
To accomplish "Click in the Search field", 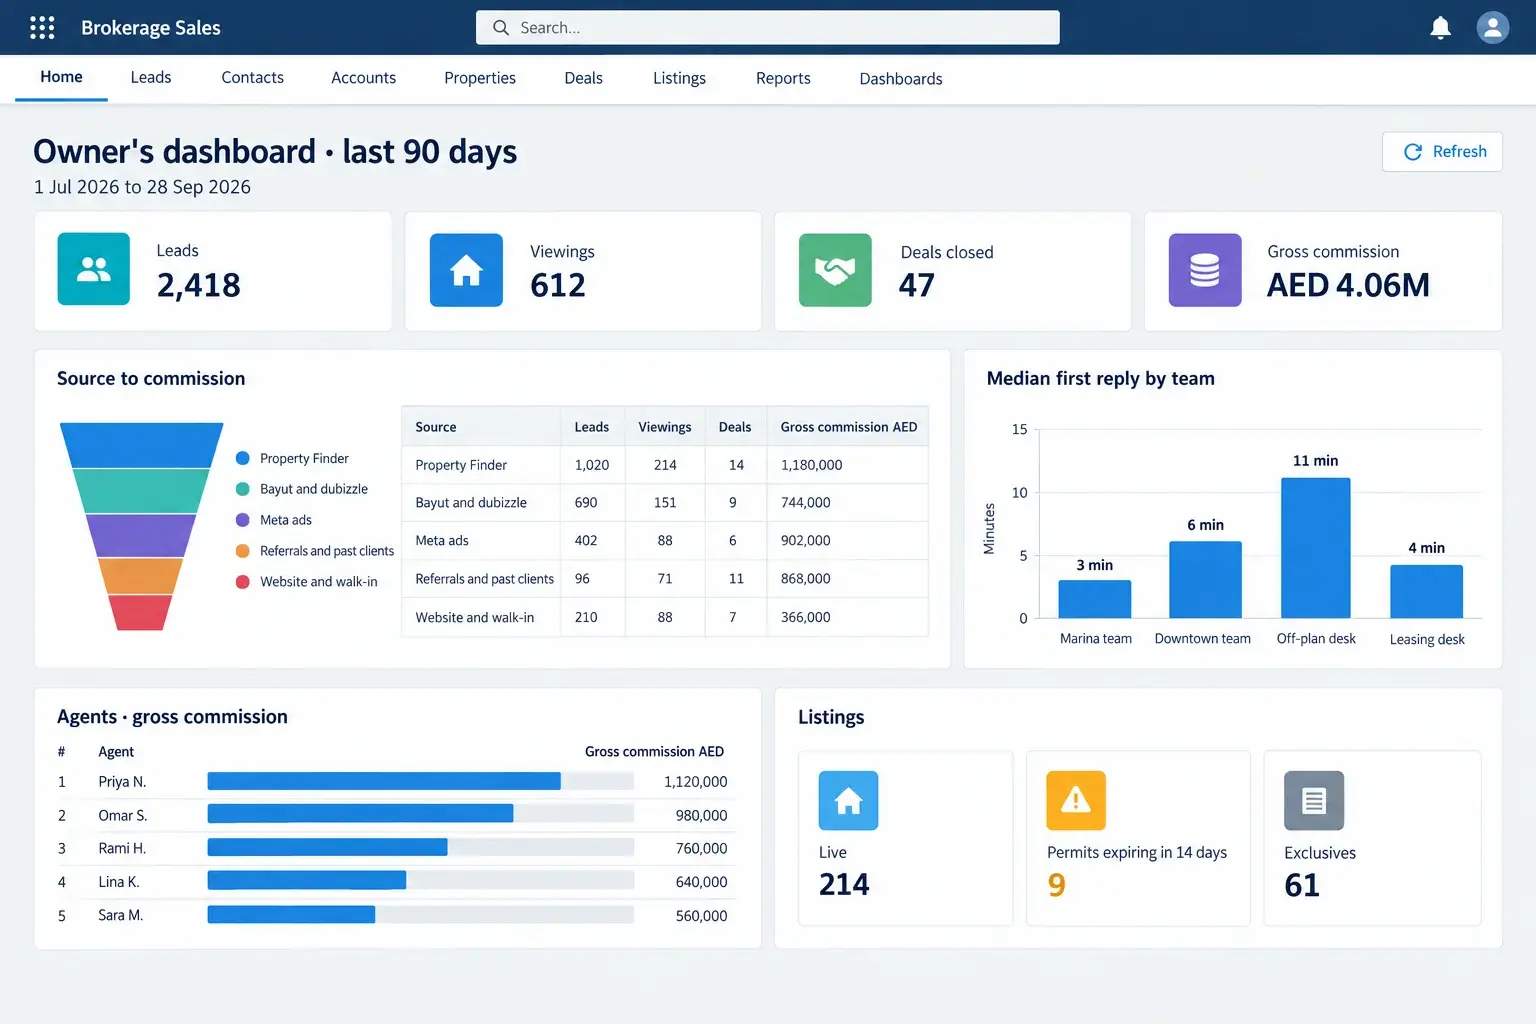I will click(768, 28).
